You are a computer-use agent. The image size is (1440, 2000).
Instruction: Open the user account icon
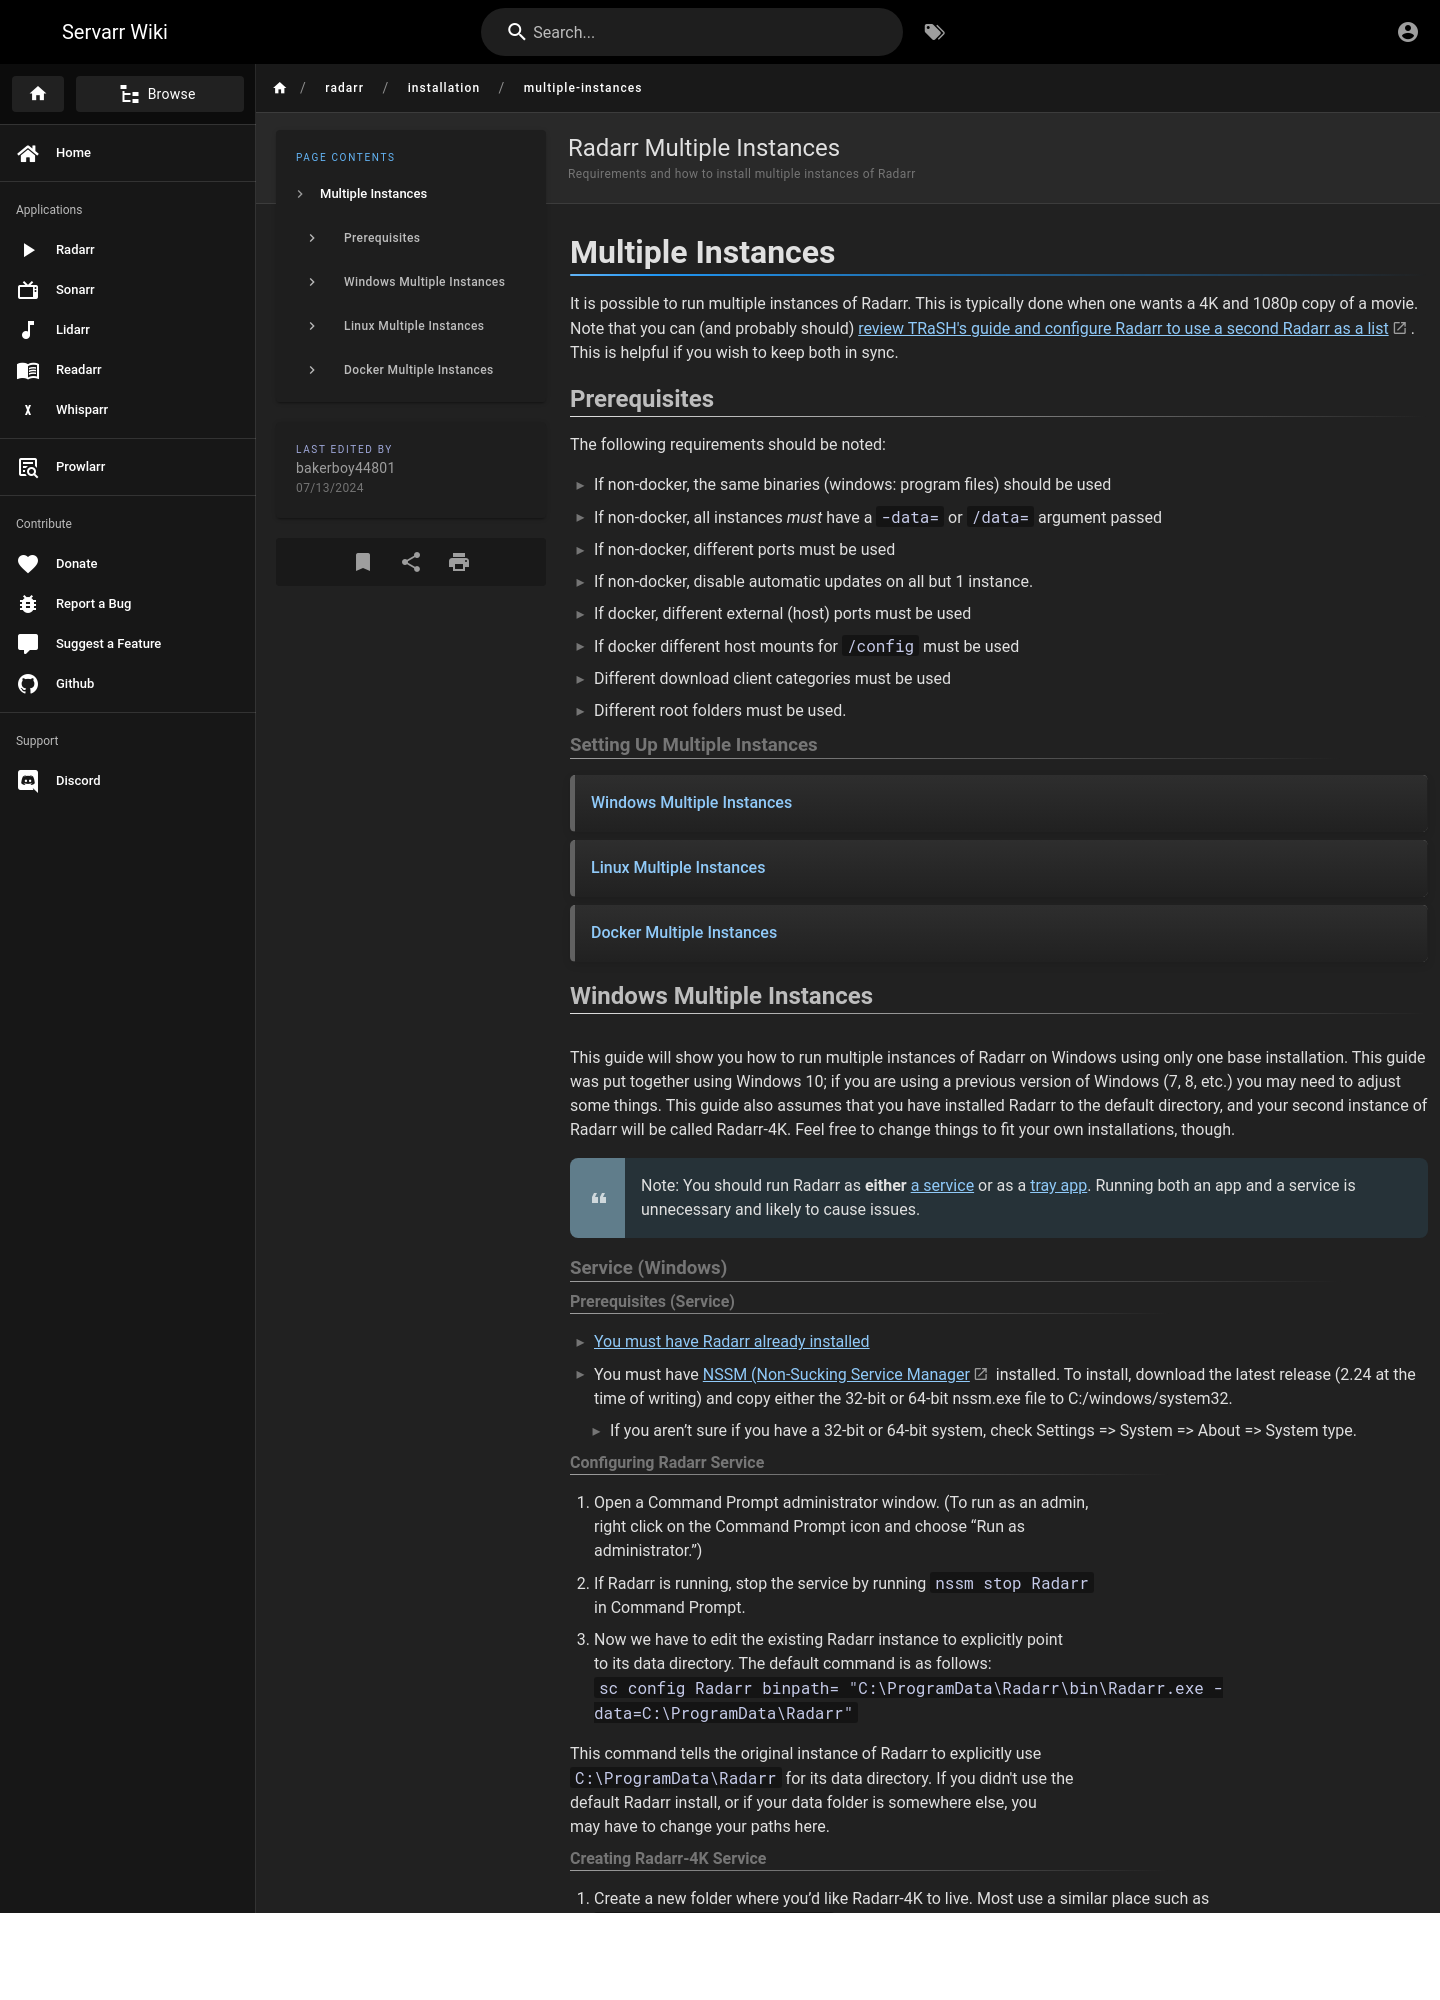click(1408, 32)
